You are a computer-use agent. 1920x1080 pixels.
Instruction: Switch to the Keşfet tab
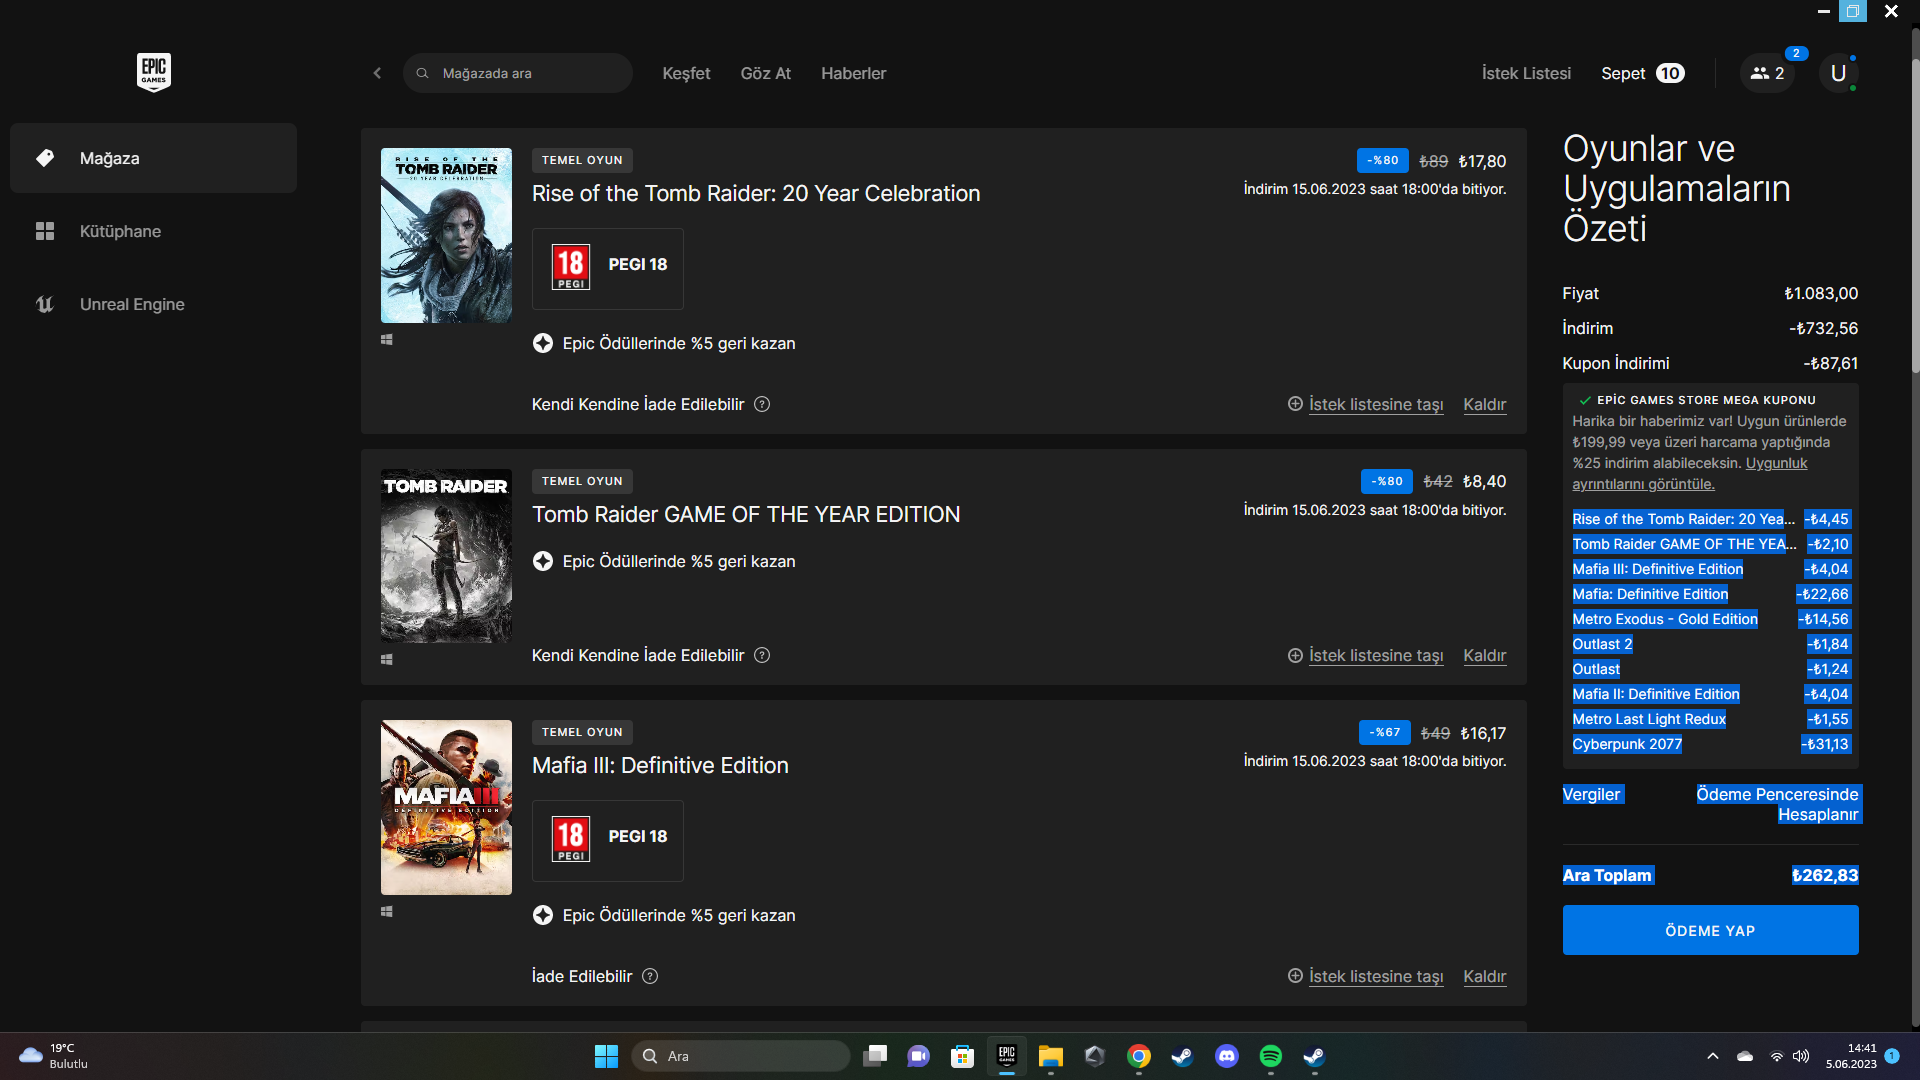point(686,73)
